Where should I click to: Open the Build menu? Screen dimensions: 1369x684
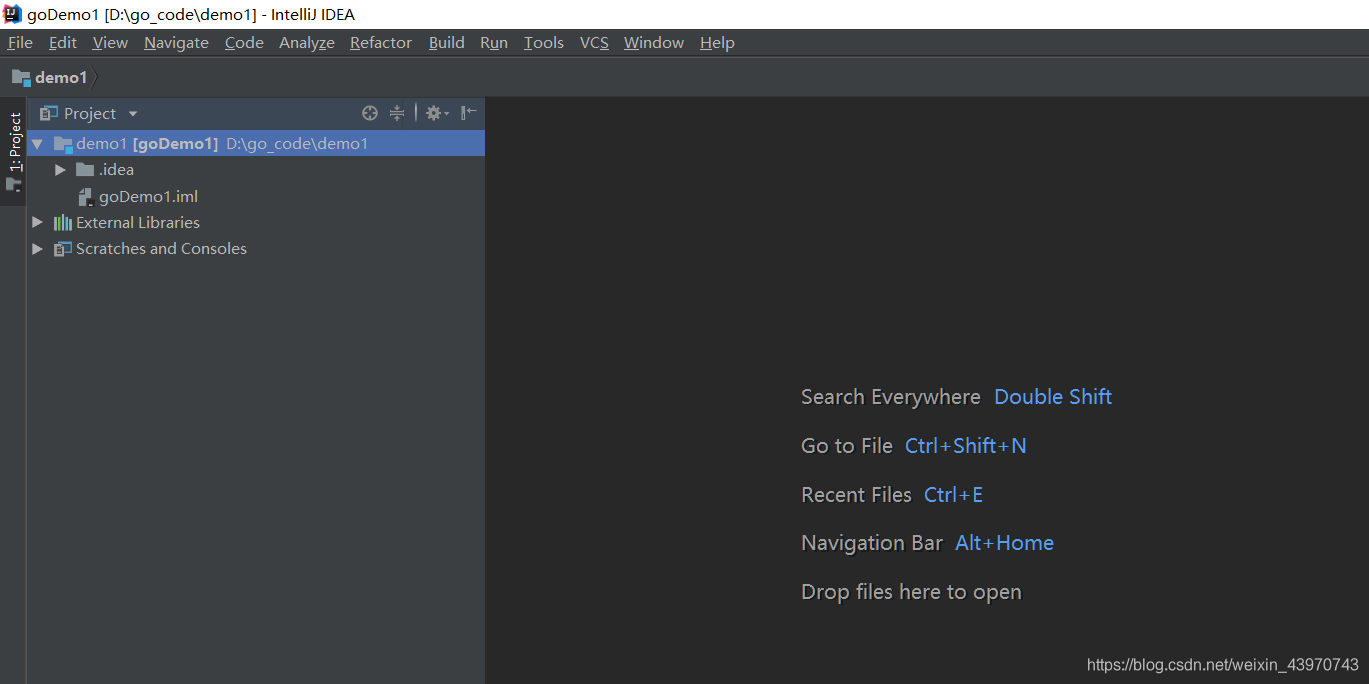[x=446, y=42]
